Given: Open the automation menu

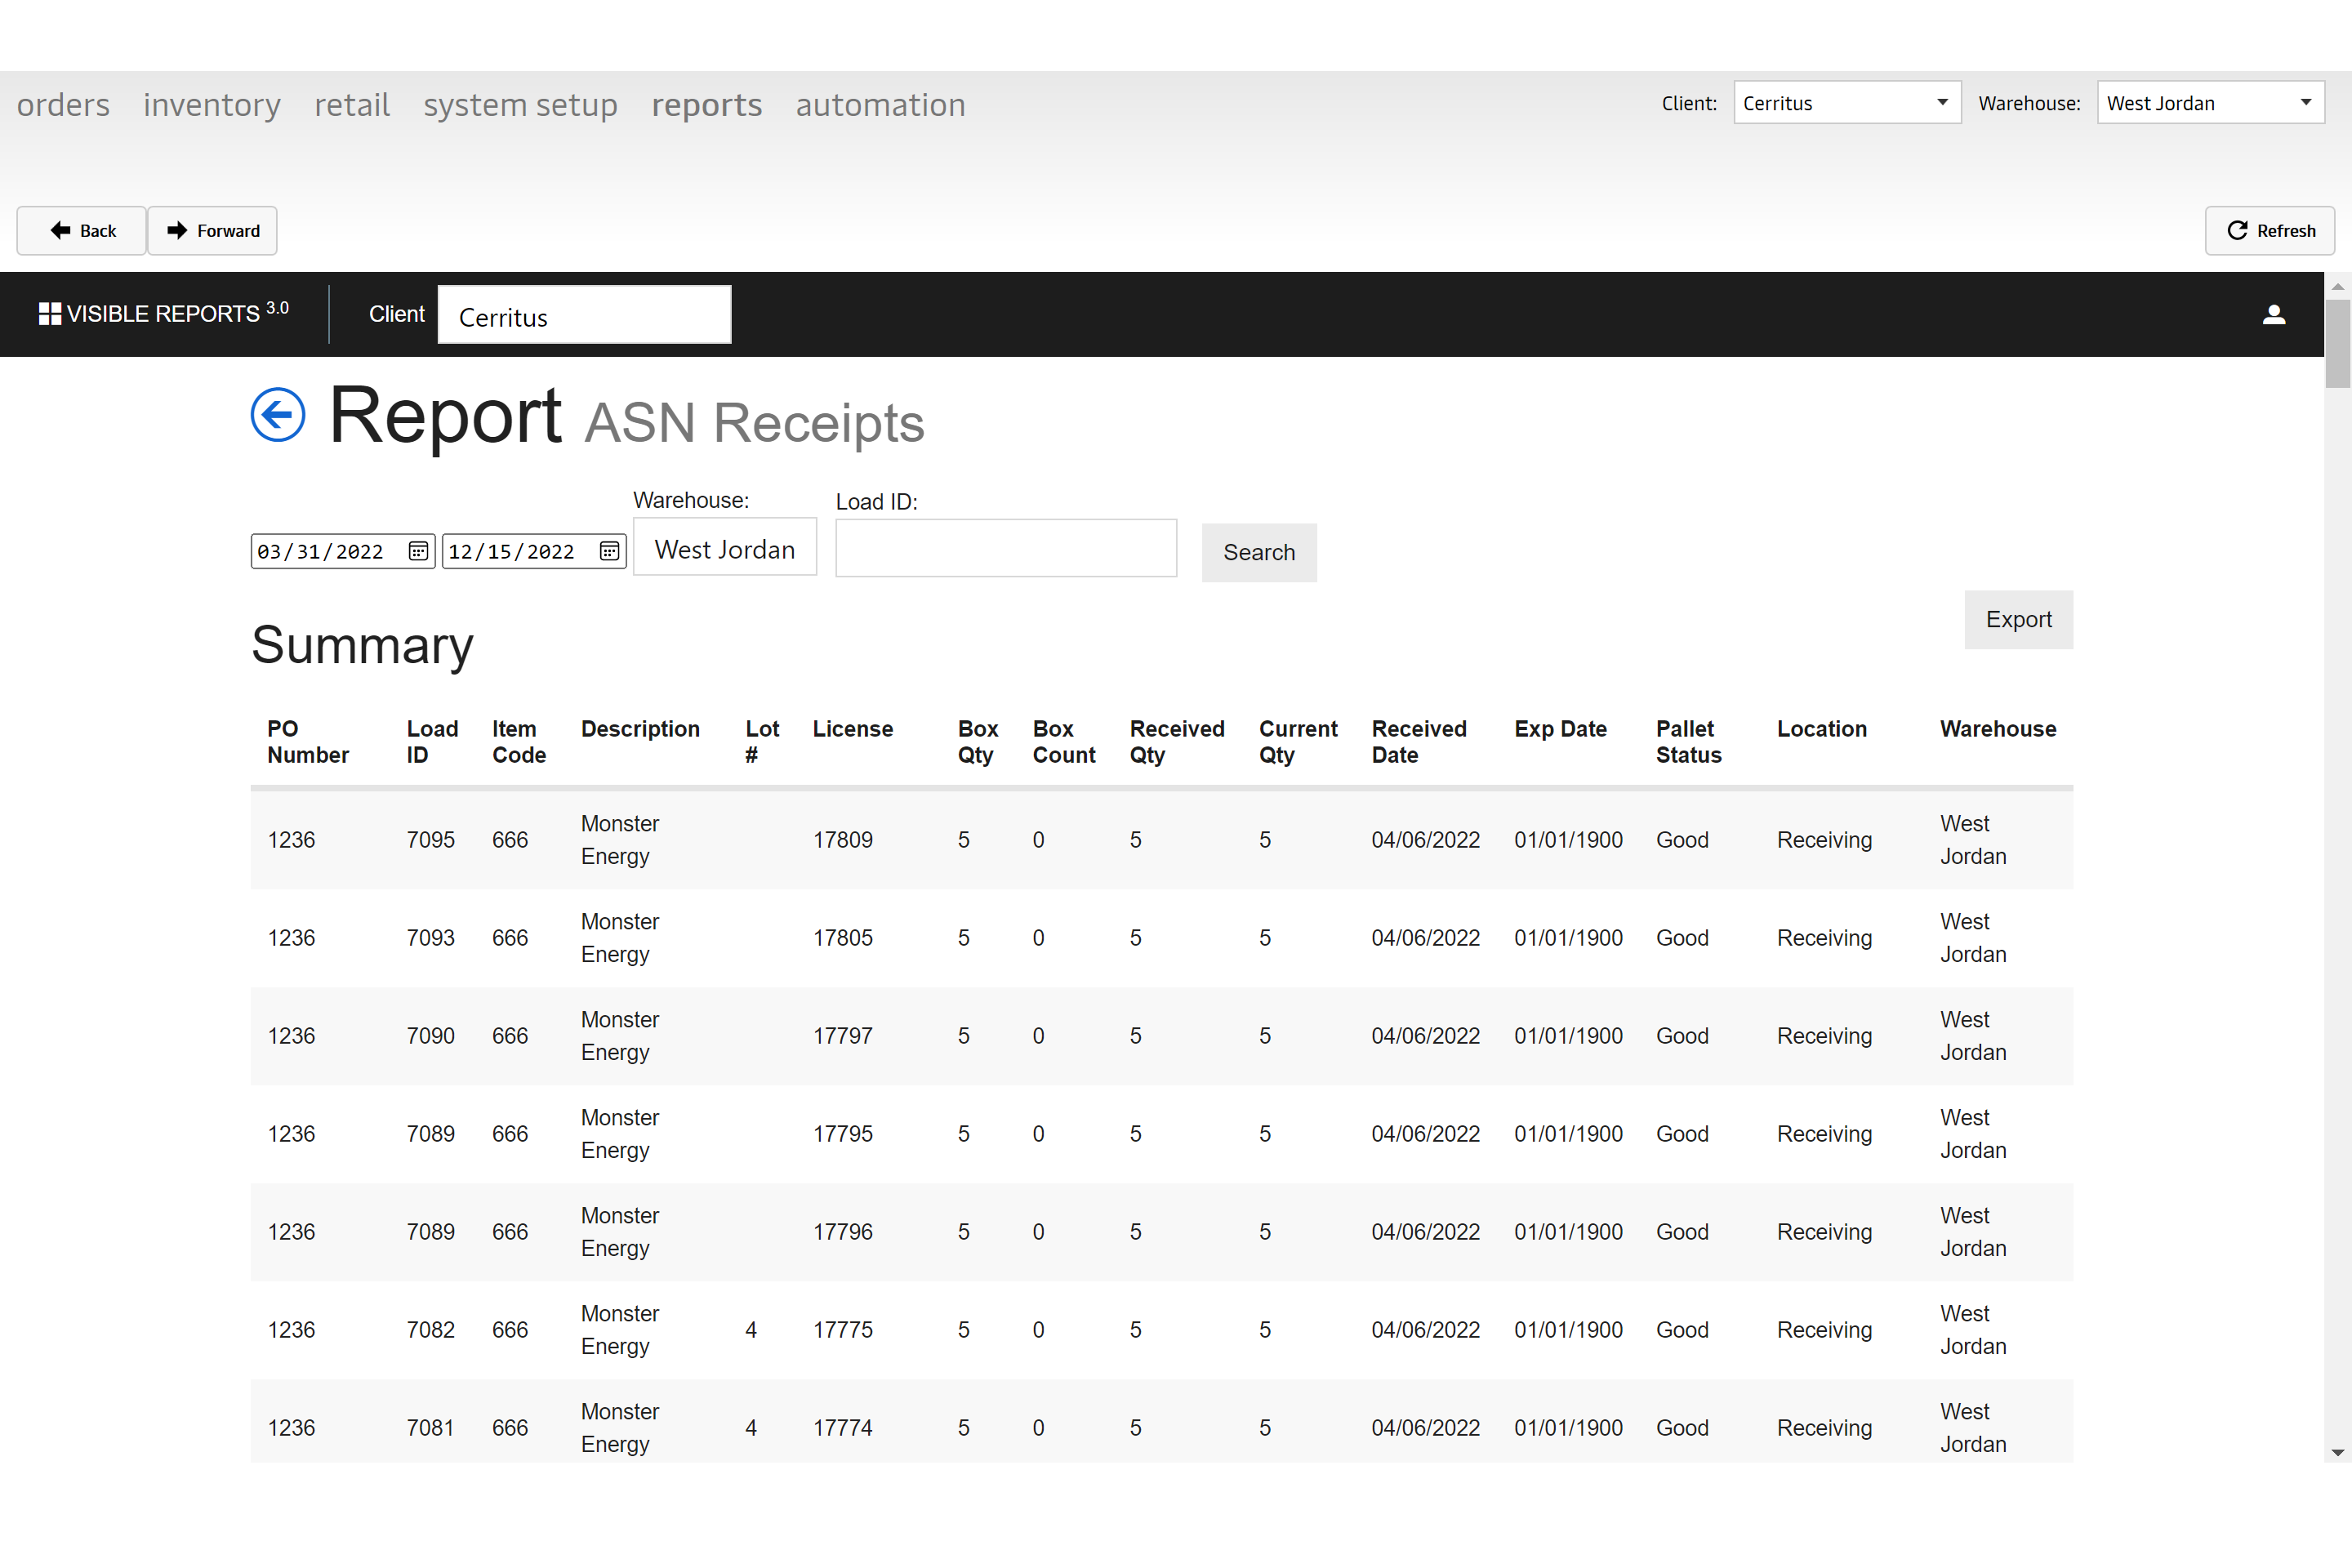Looking at the screenshot, I should 881,105.
